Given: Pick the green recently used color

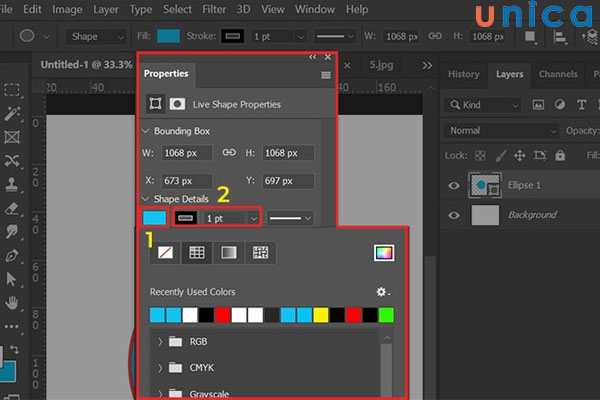Looking at the screenshot, I should pos(386,315).
